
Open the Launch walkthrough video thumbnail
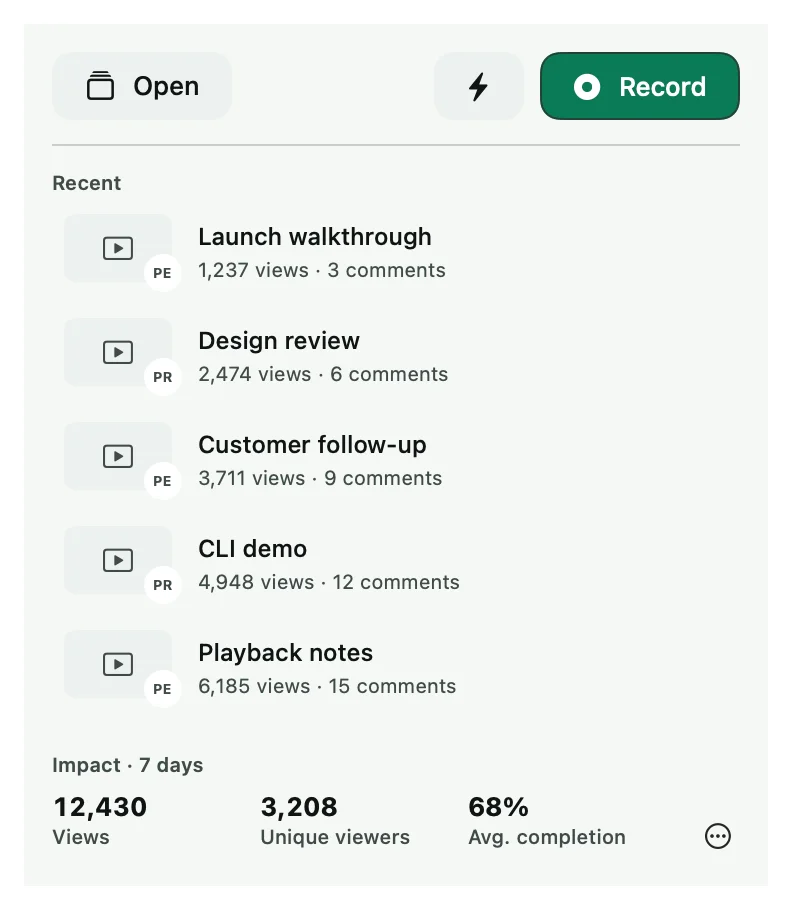tap(118, 248)
